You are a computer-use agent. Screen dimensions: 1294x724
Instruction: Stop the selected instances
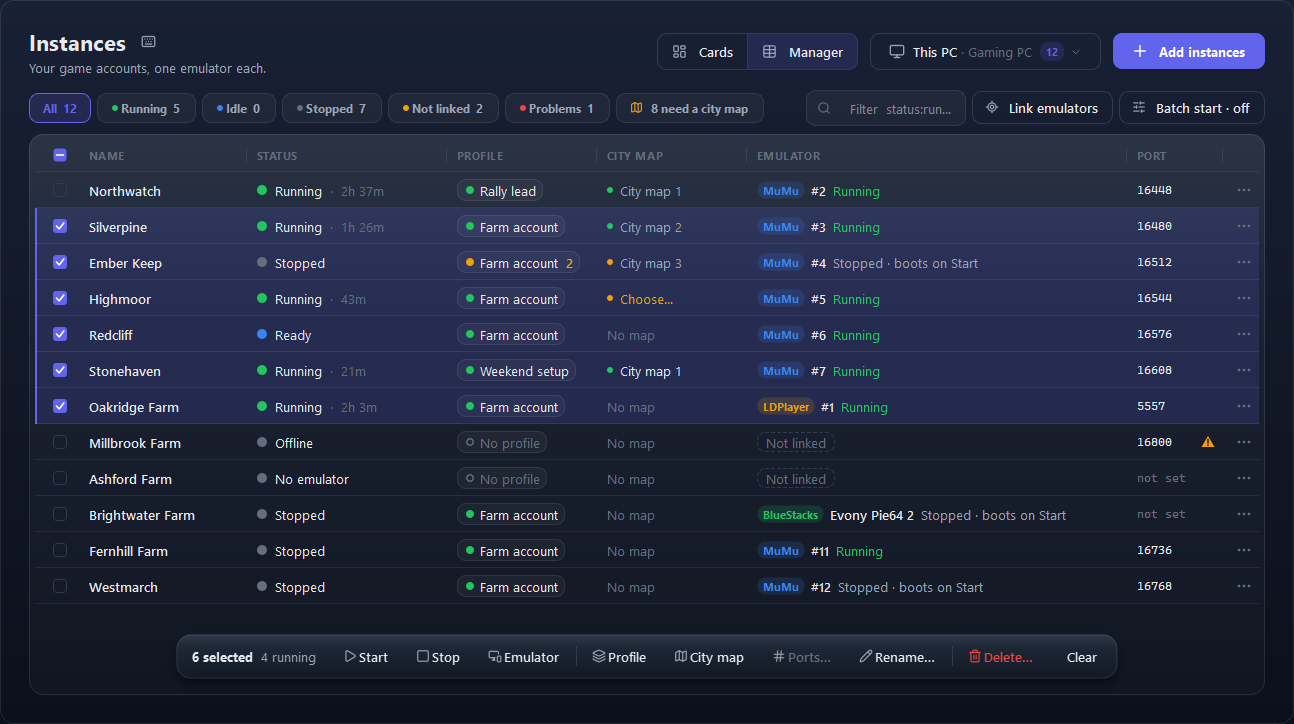[x=438, y=657]
